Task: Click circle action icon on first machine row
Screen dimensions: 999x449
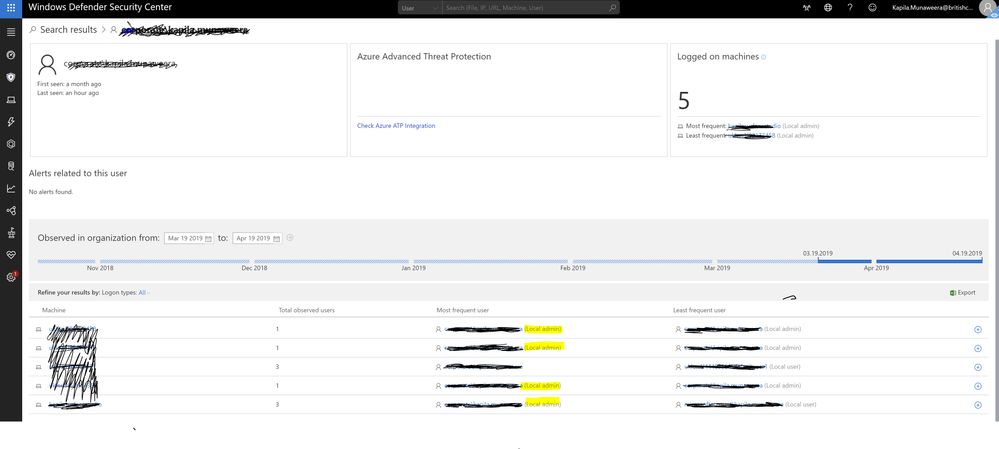Action: (978, 329)
